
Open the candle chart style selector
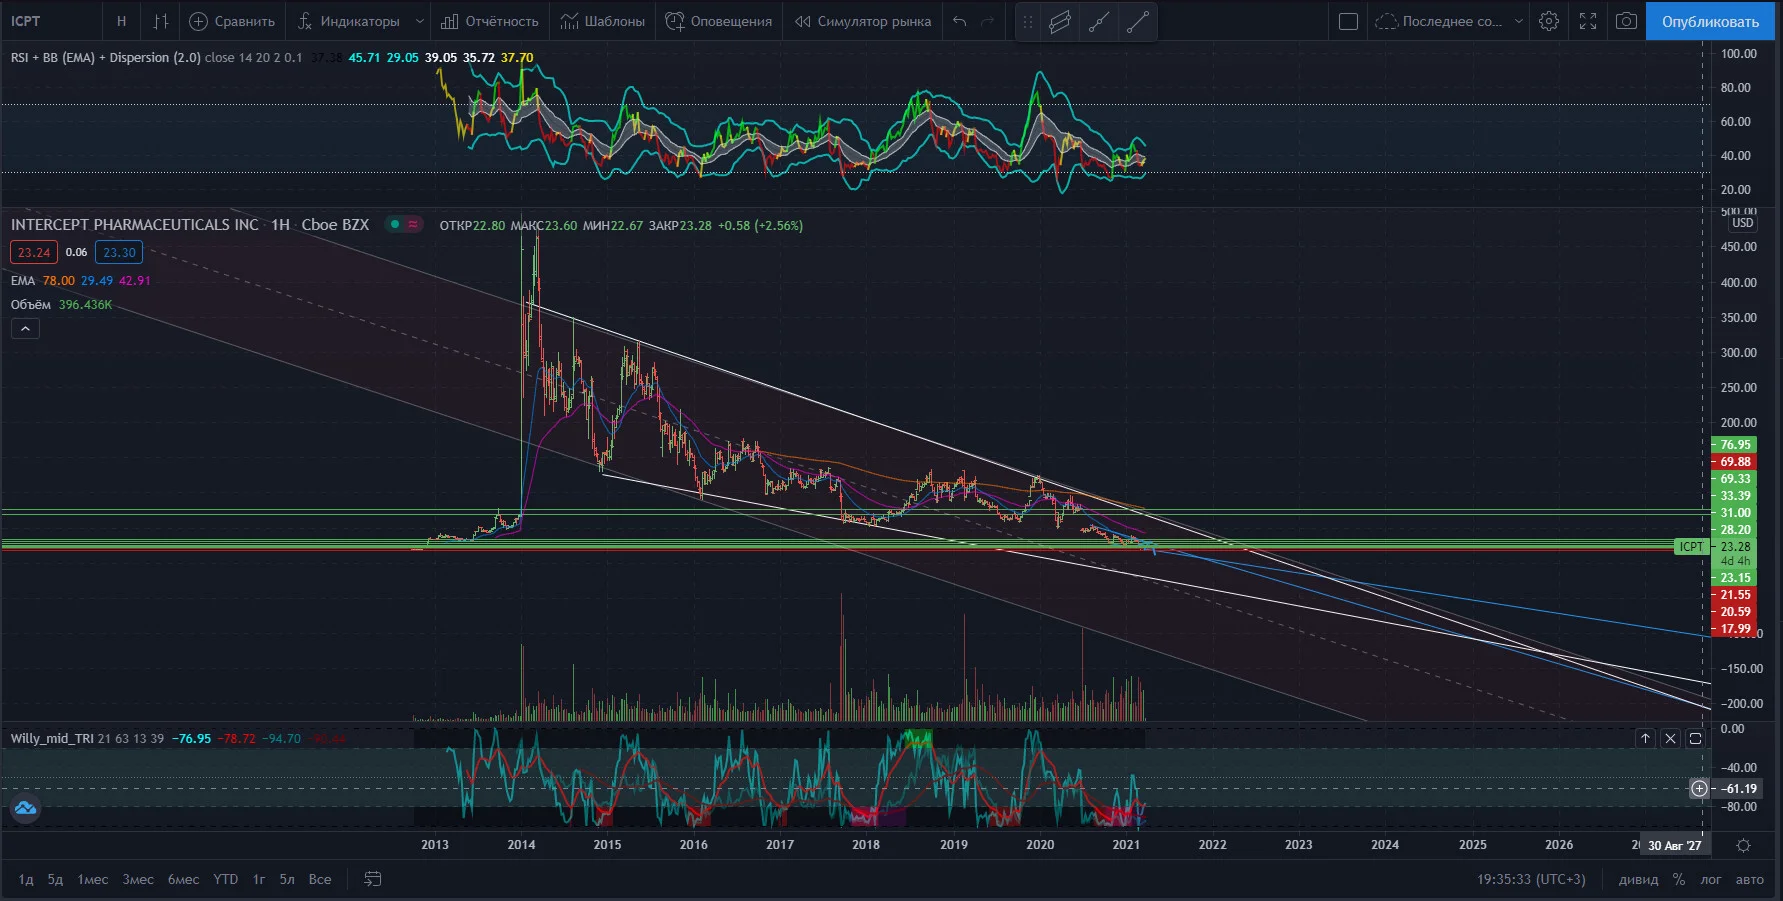[161, 21]
